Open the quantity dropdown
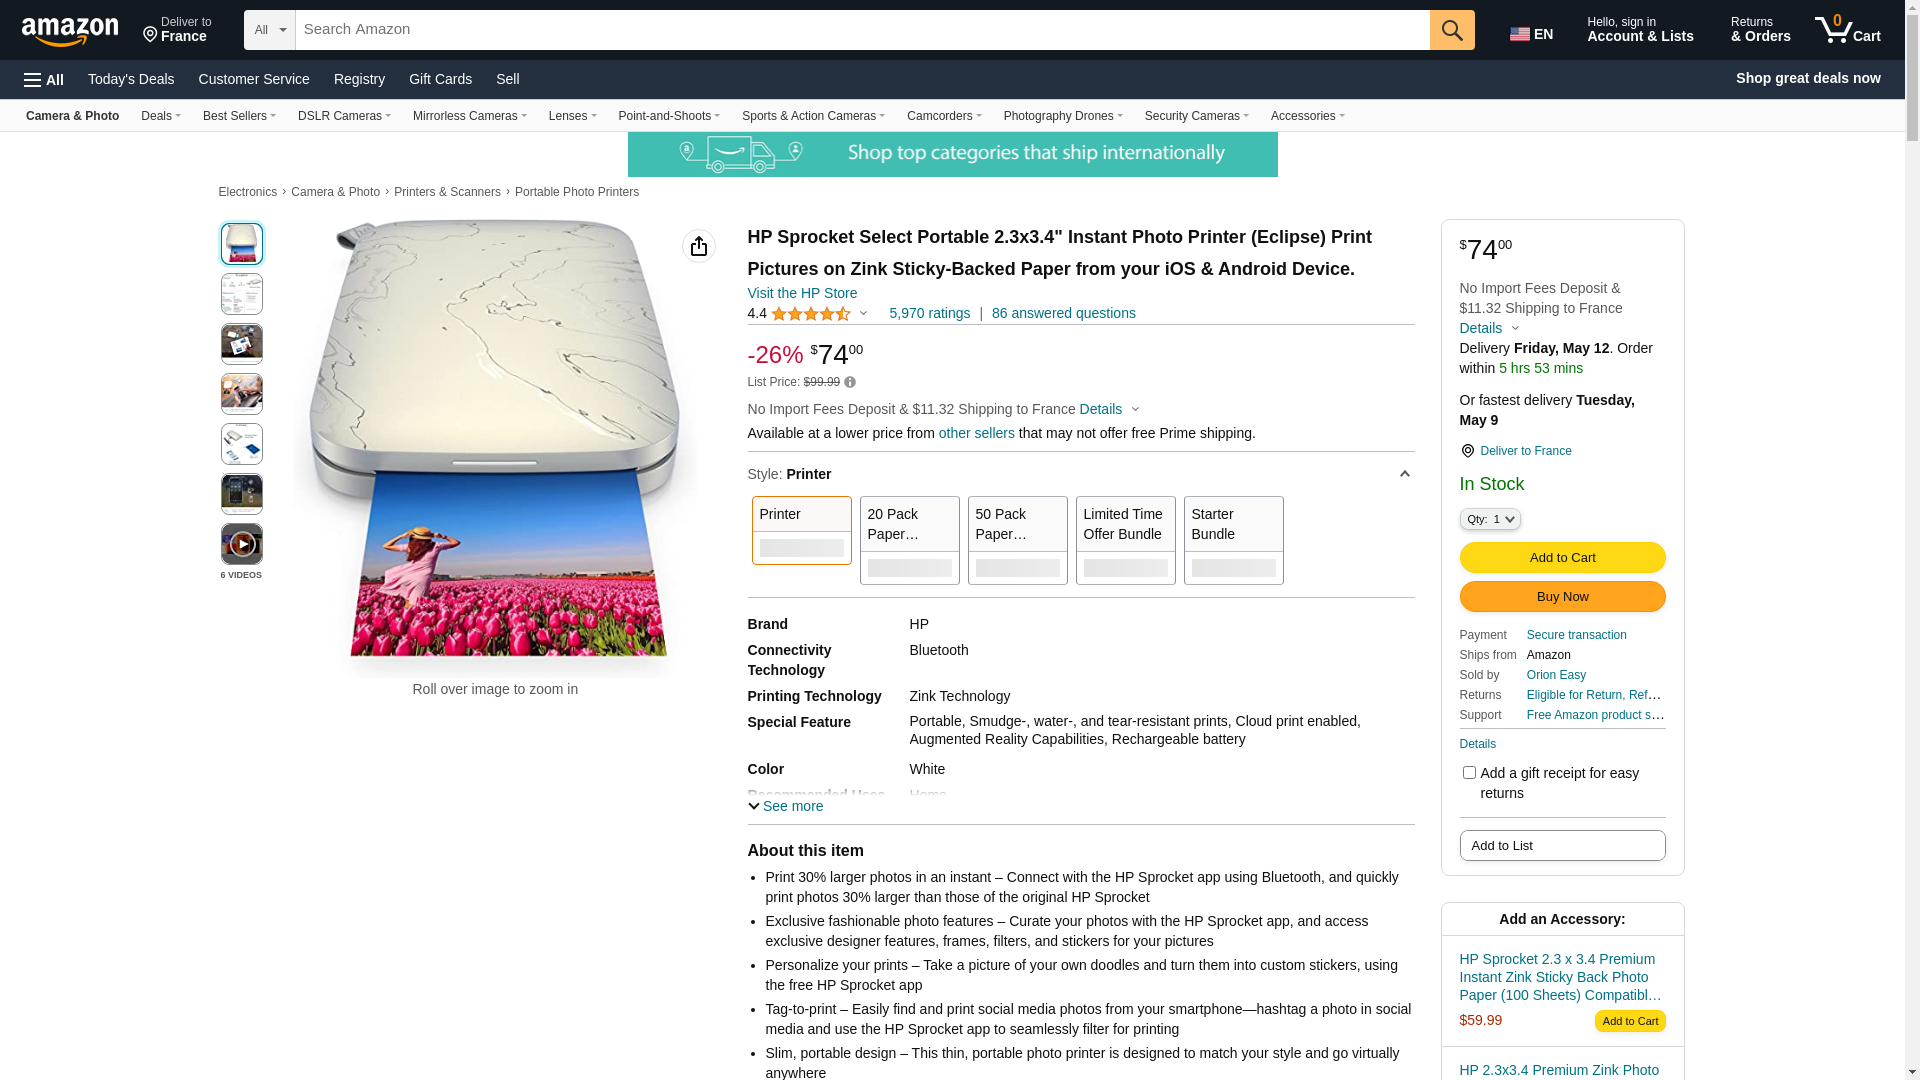 click(x=1490, y=519)
